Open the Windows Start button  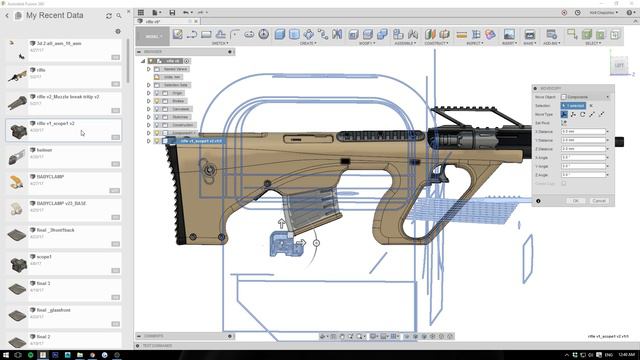point(6,355)
